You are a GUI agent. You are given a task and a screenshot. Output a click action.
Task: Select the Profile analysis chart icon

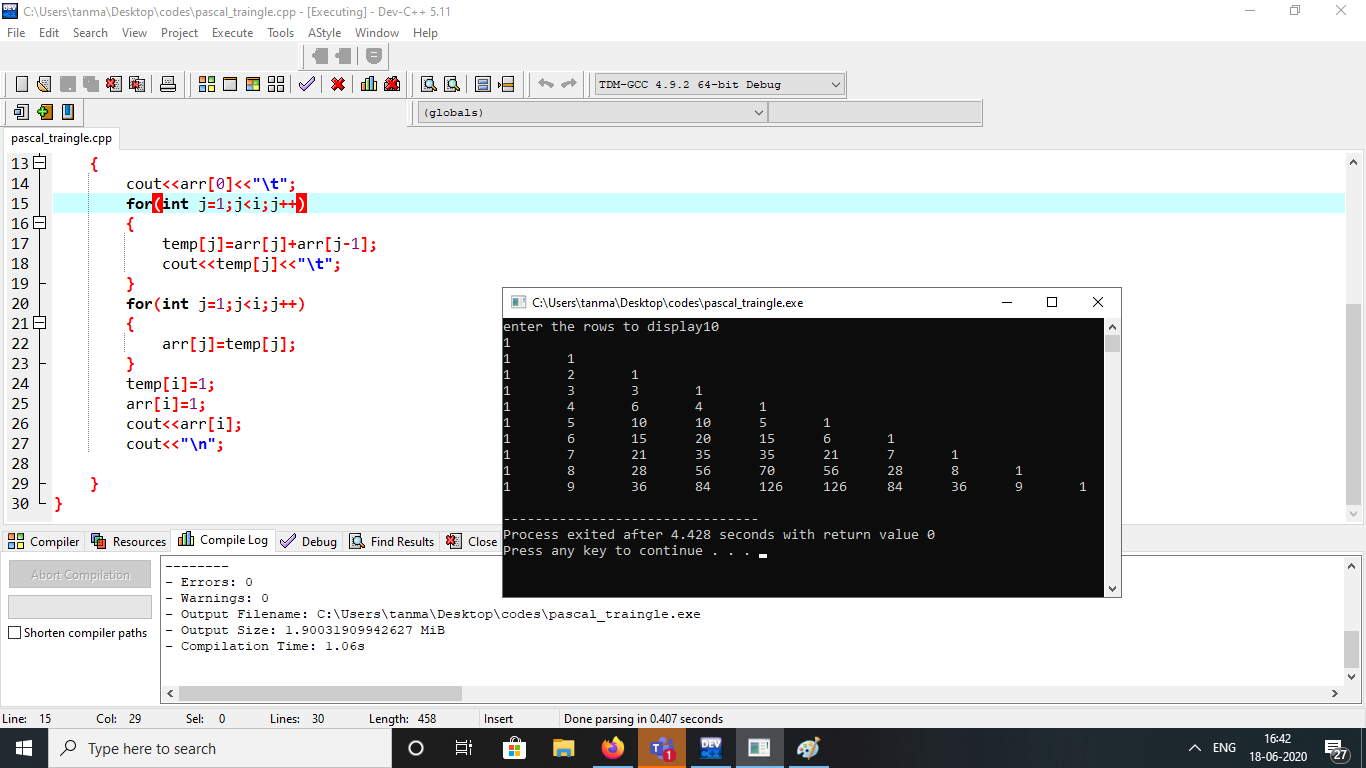pyautogui.click(x=367, y=84)
